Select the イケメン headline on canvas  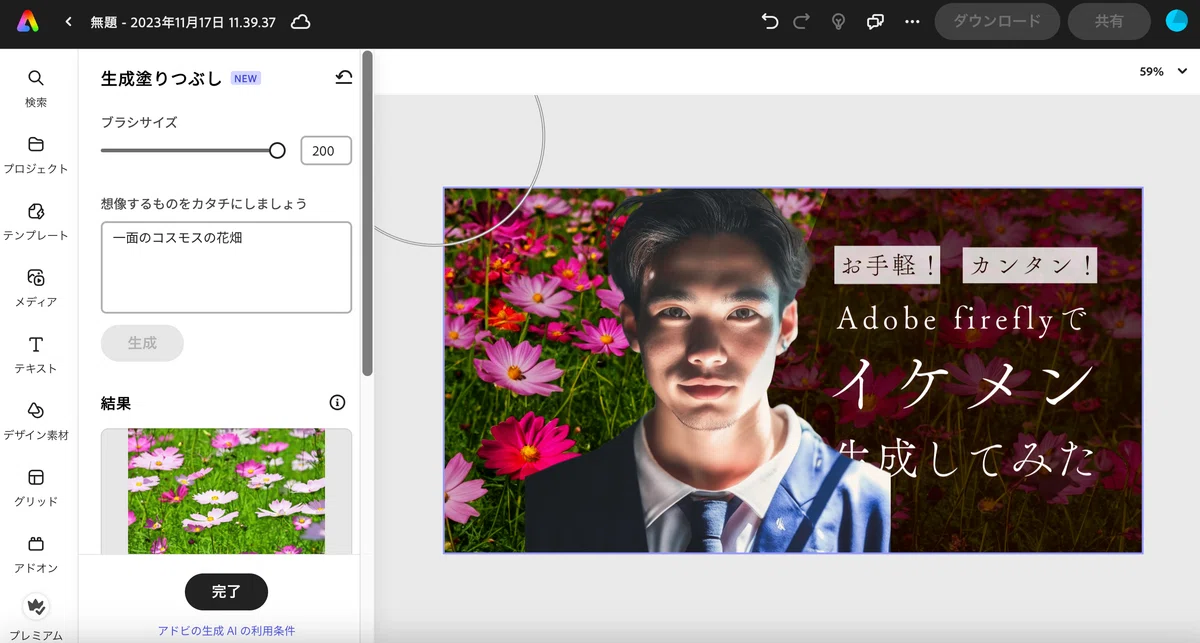(x=963, y=385)
